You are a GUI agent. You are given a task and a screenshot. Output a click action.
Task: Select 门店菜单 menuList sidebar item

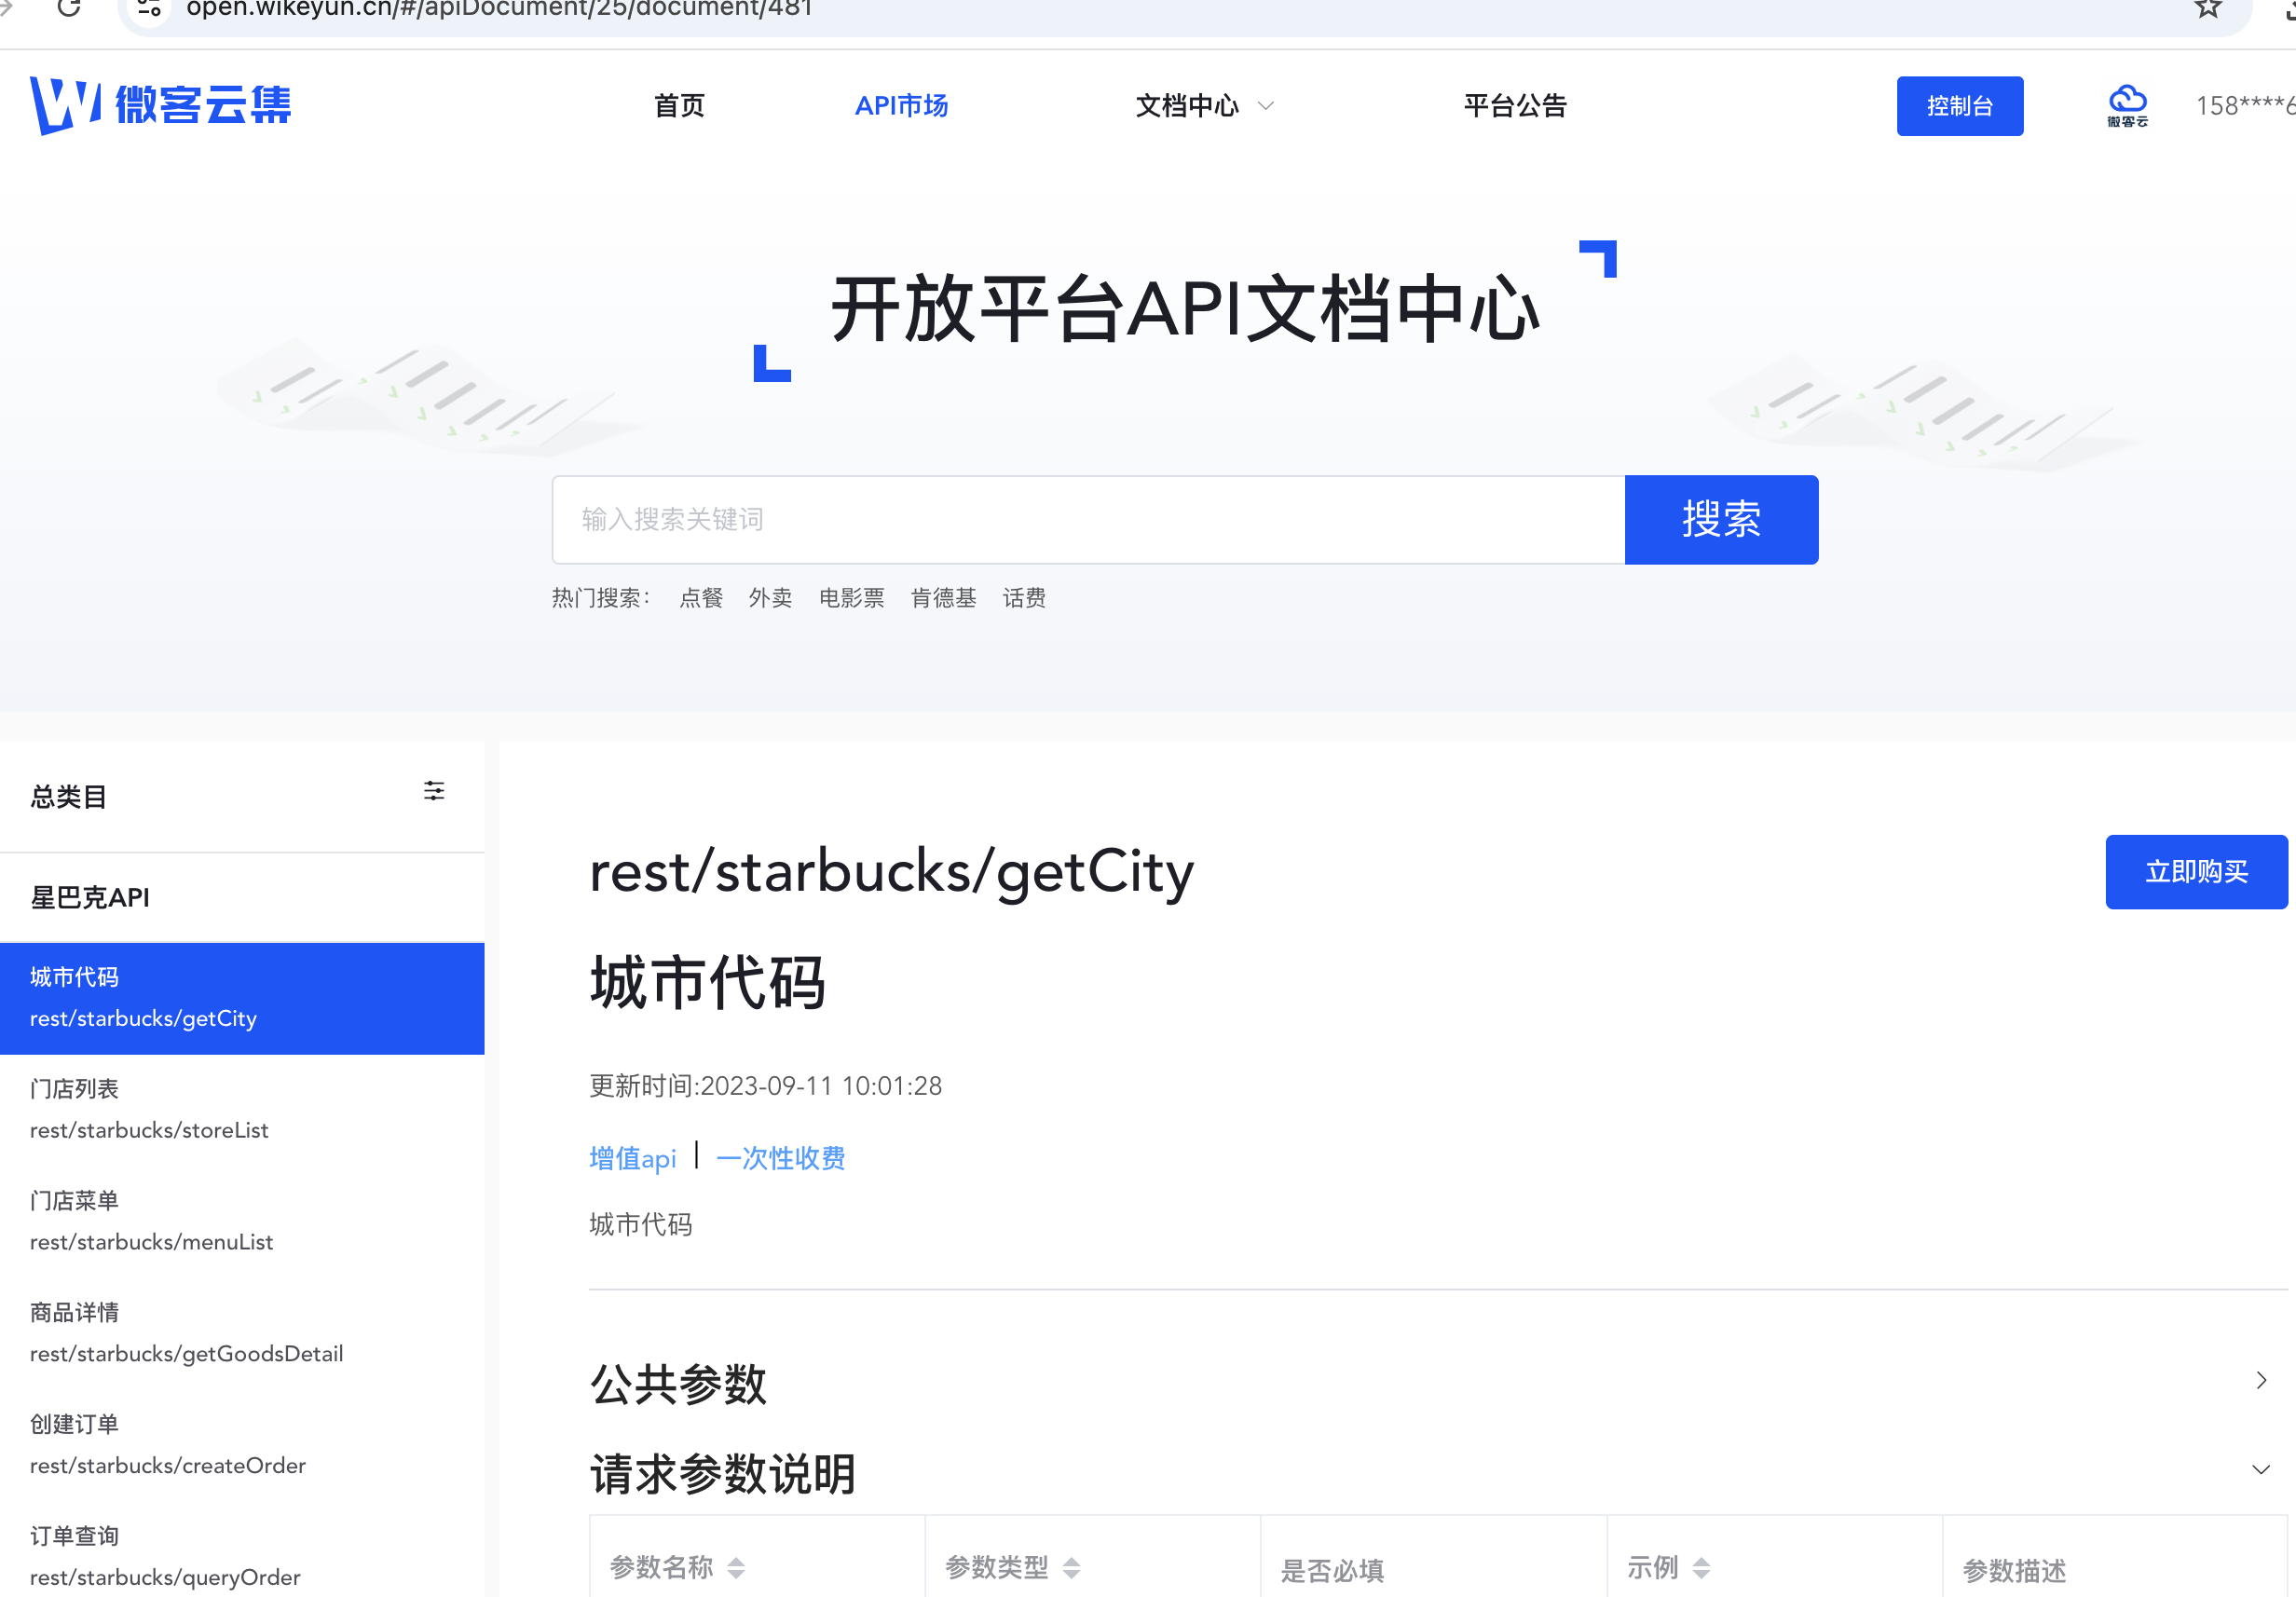(x=242, y=1222)
